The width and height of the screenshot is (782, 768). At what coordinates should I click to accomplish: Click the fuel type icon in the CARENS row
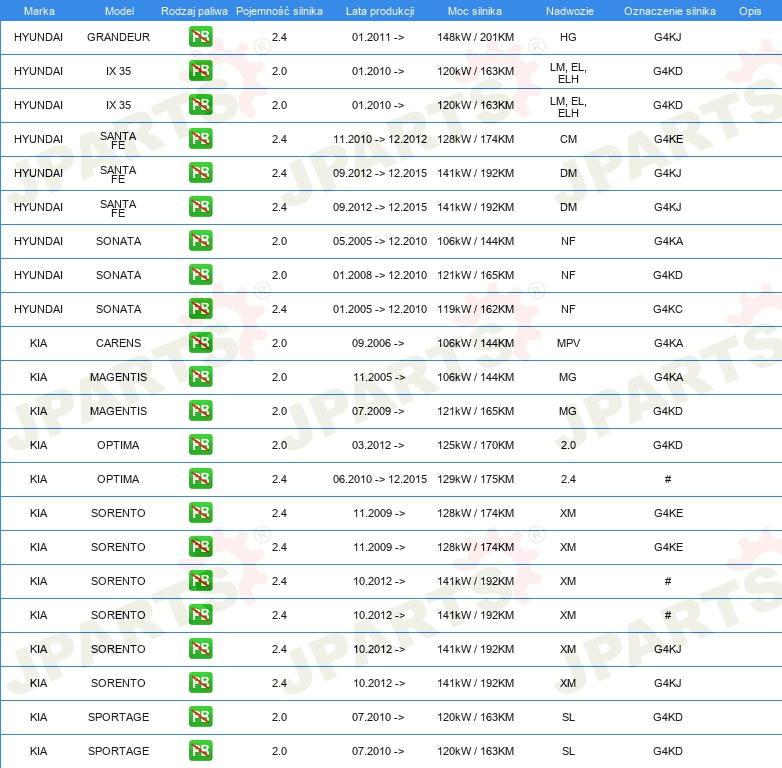pos(200,343)
